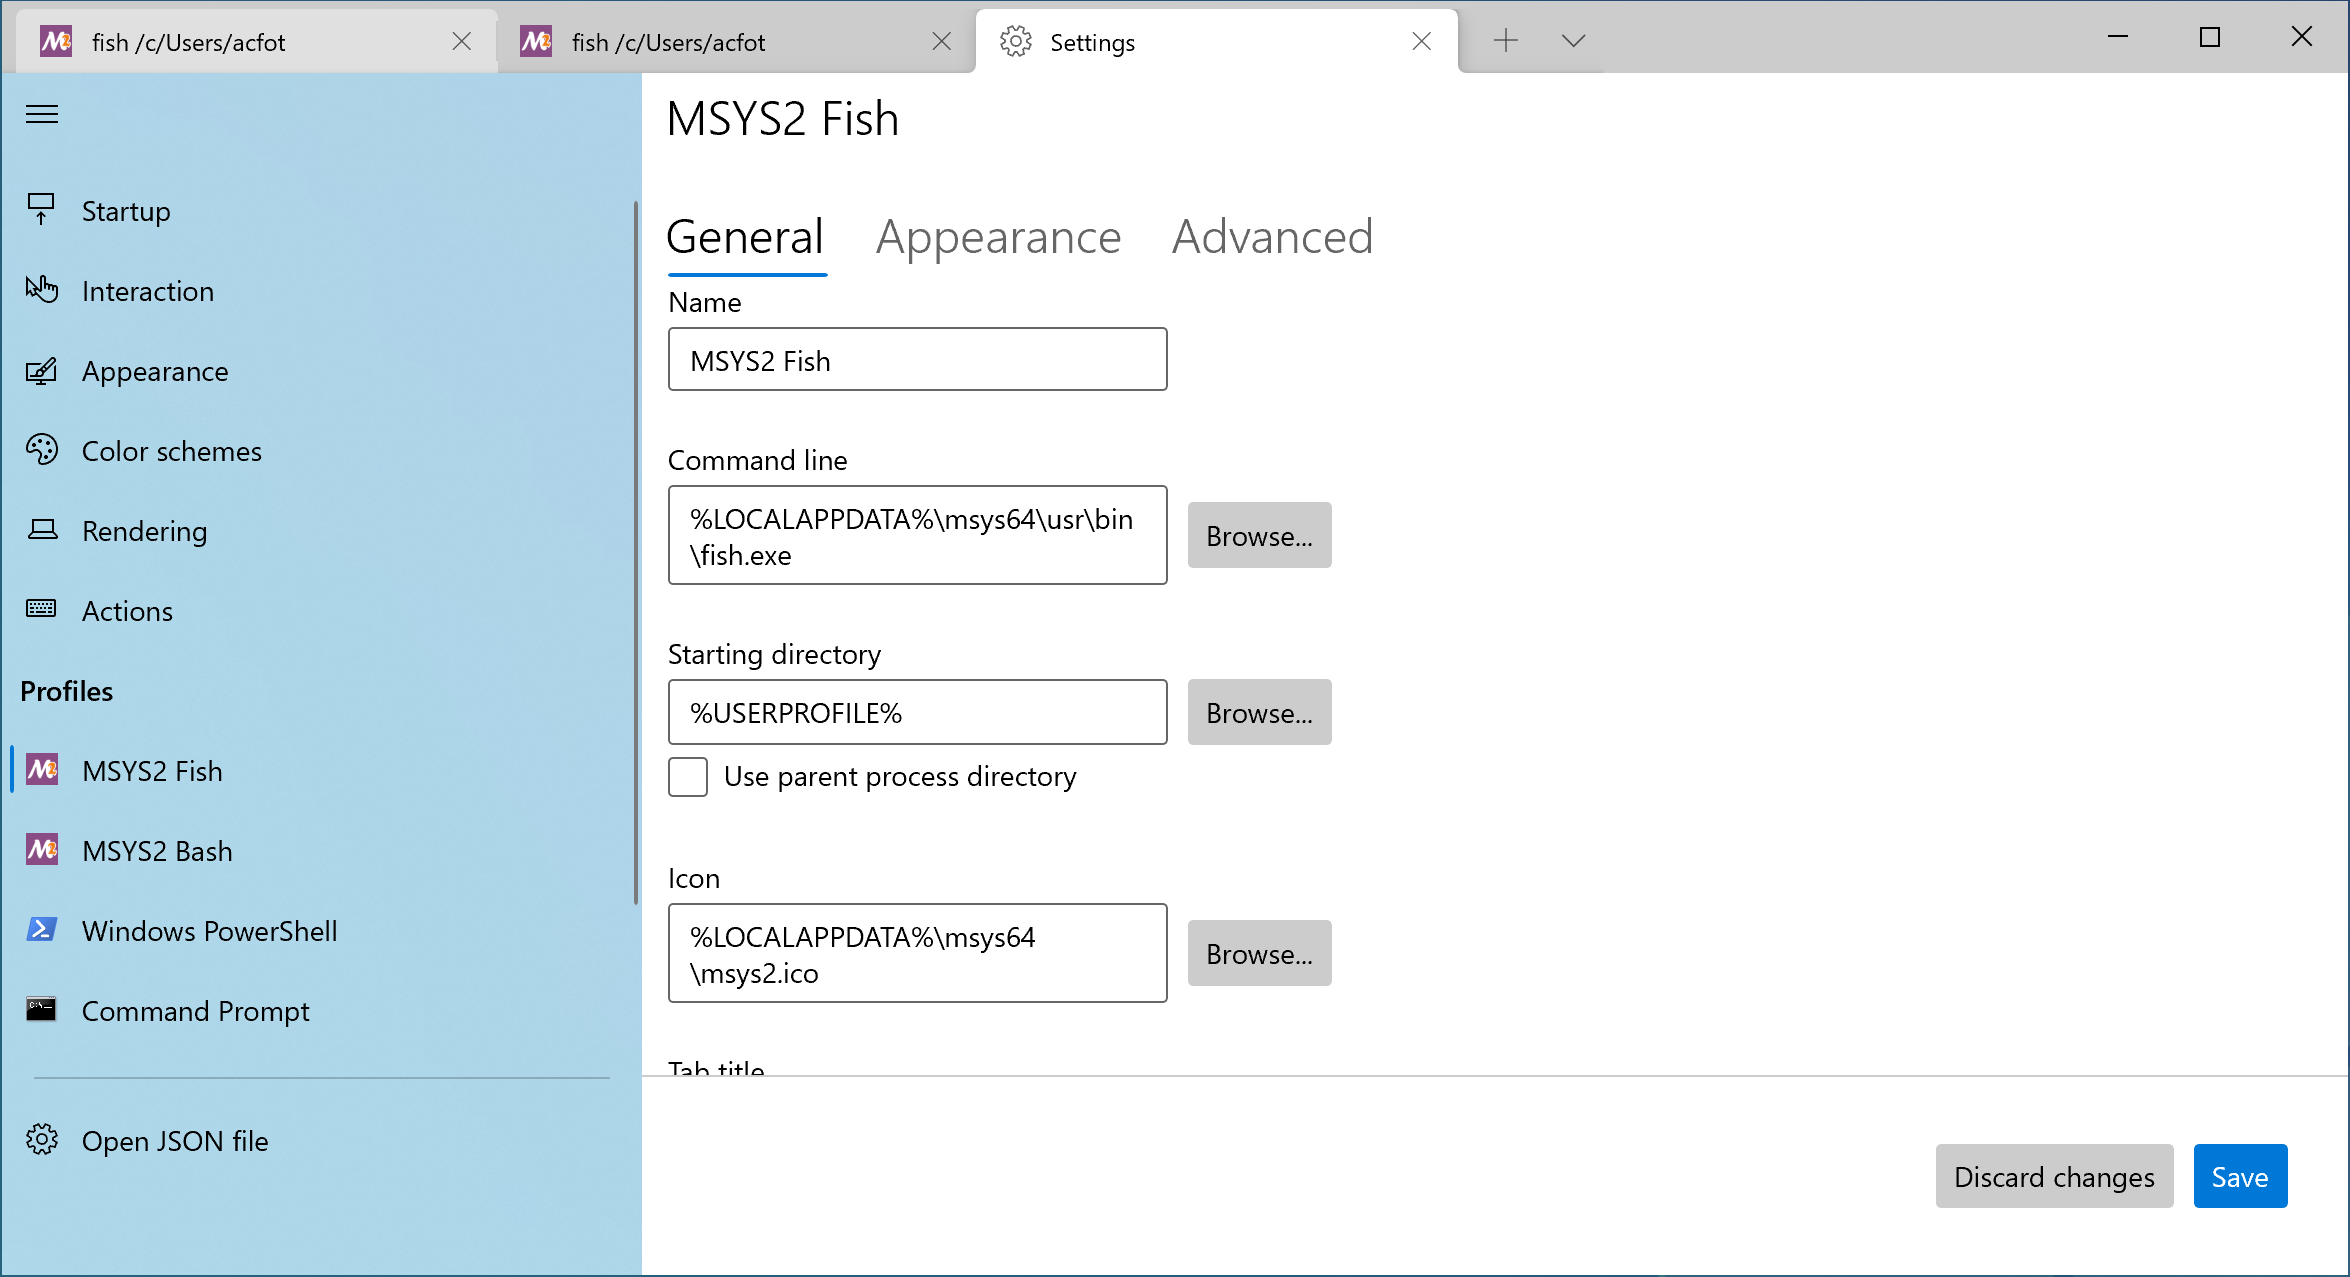Switch to the Advanced tab
Viewport: 2350px width, 1277px height.
1271,237
